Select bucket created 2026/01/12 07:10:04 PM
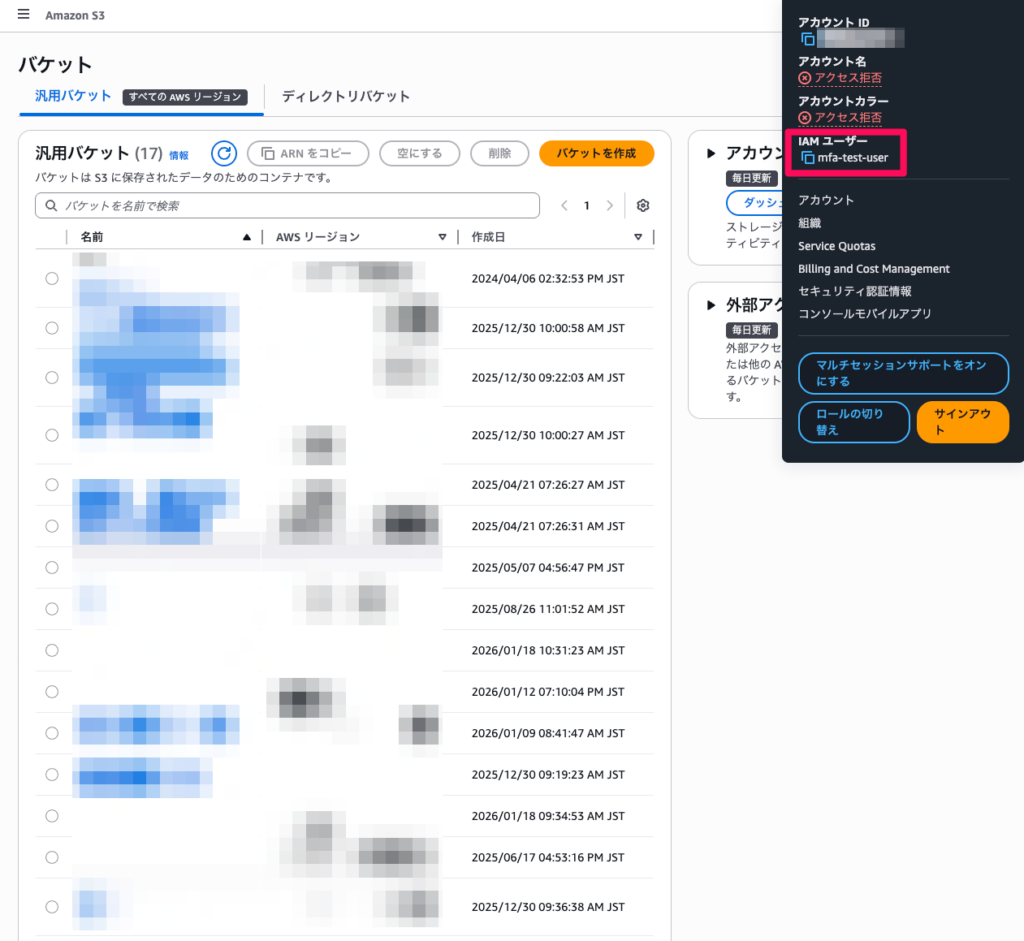 pyautogui.click(x=52, y=692)
